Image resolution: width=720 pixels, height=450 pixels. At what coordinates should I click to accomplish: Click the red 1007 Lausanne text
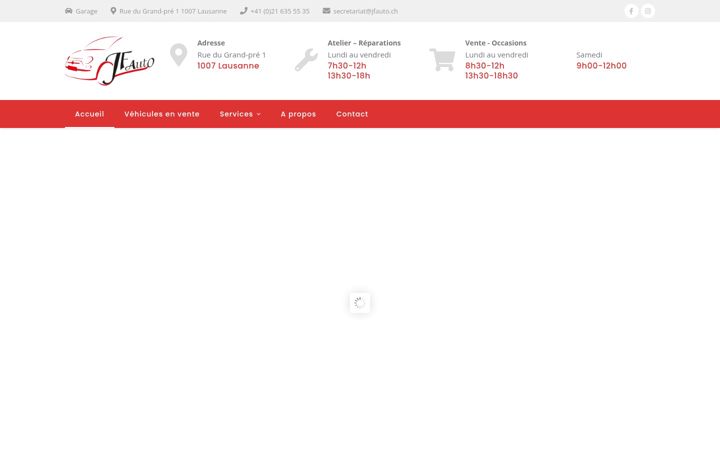(x=228, y=66)
